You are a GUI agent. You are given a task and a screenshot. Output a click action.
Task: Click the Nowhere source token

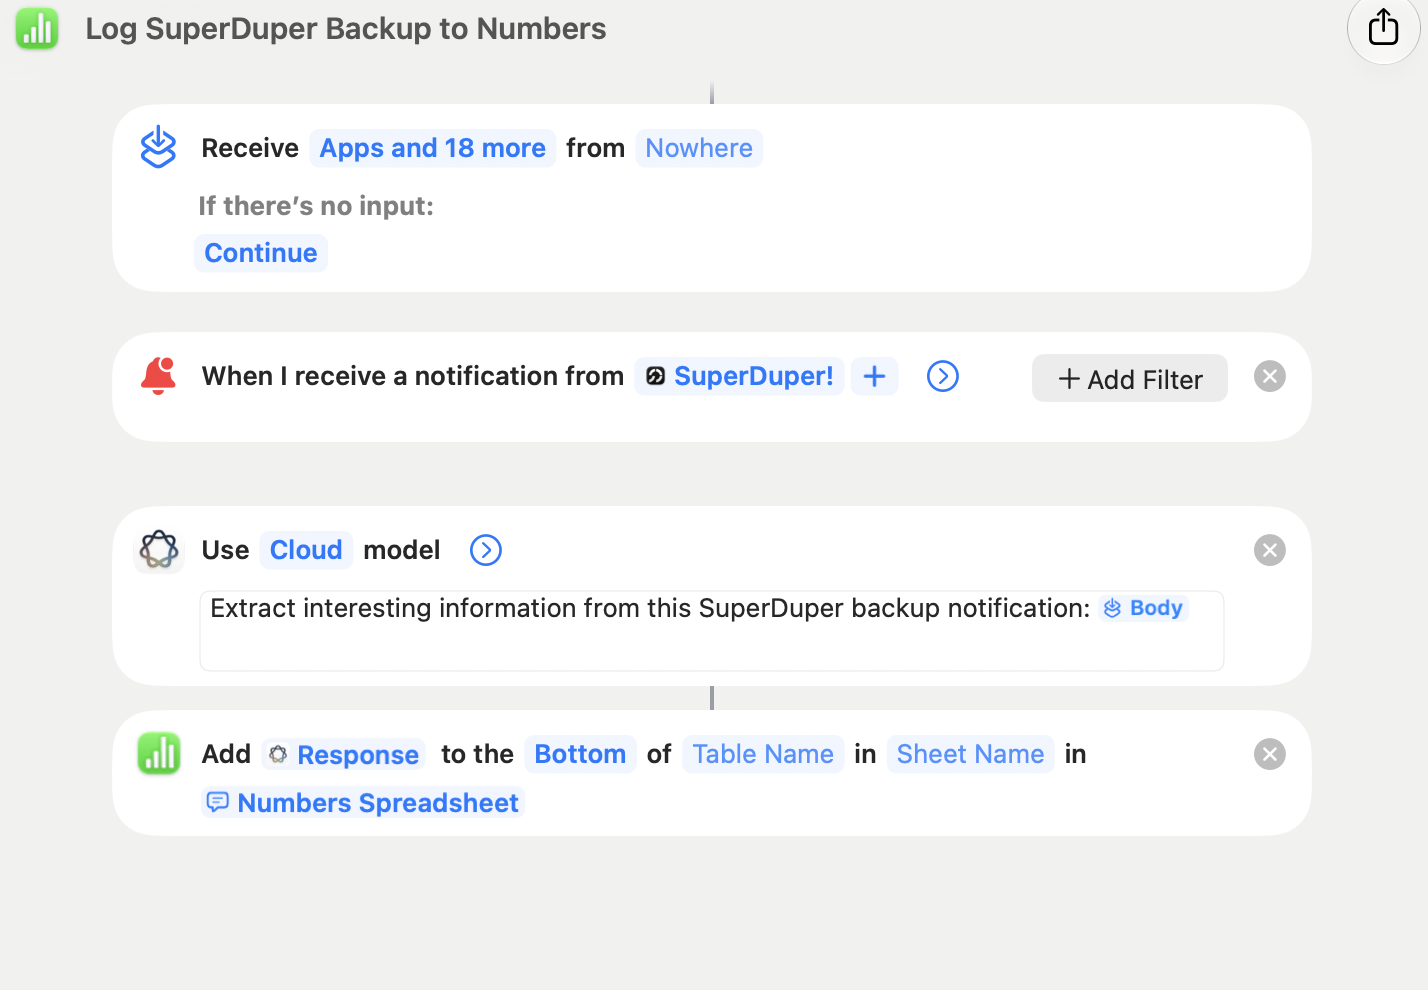(699, 148)
